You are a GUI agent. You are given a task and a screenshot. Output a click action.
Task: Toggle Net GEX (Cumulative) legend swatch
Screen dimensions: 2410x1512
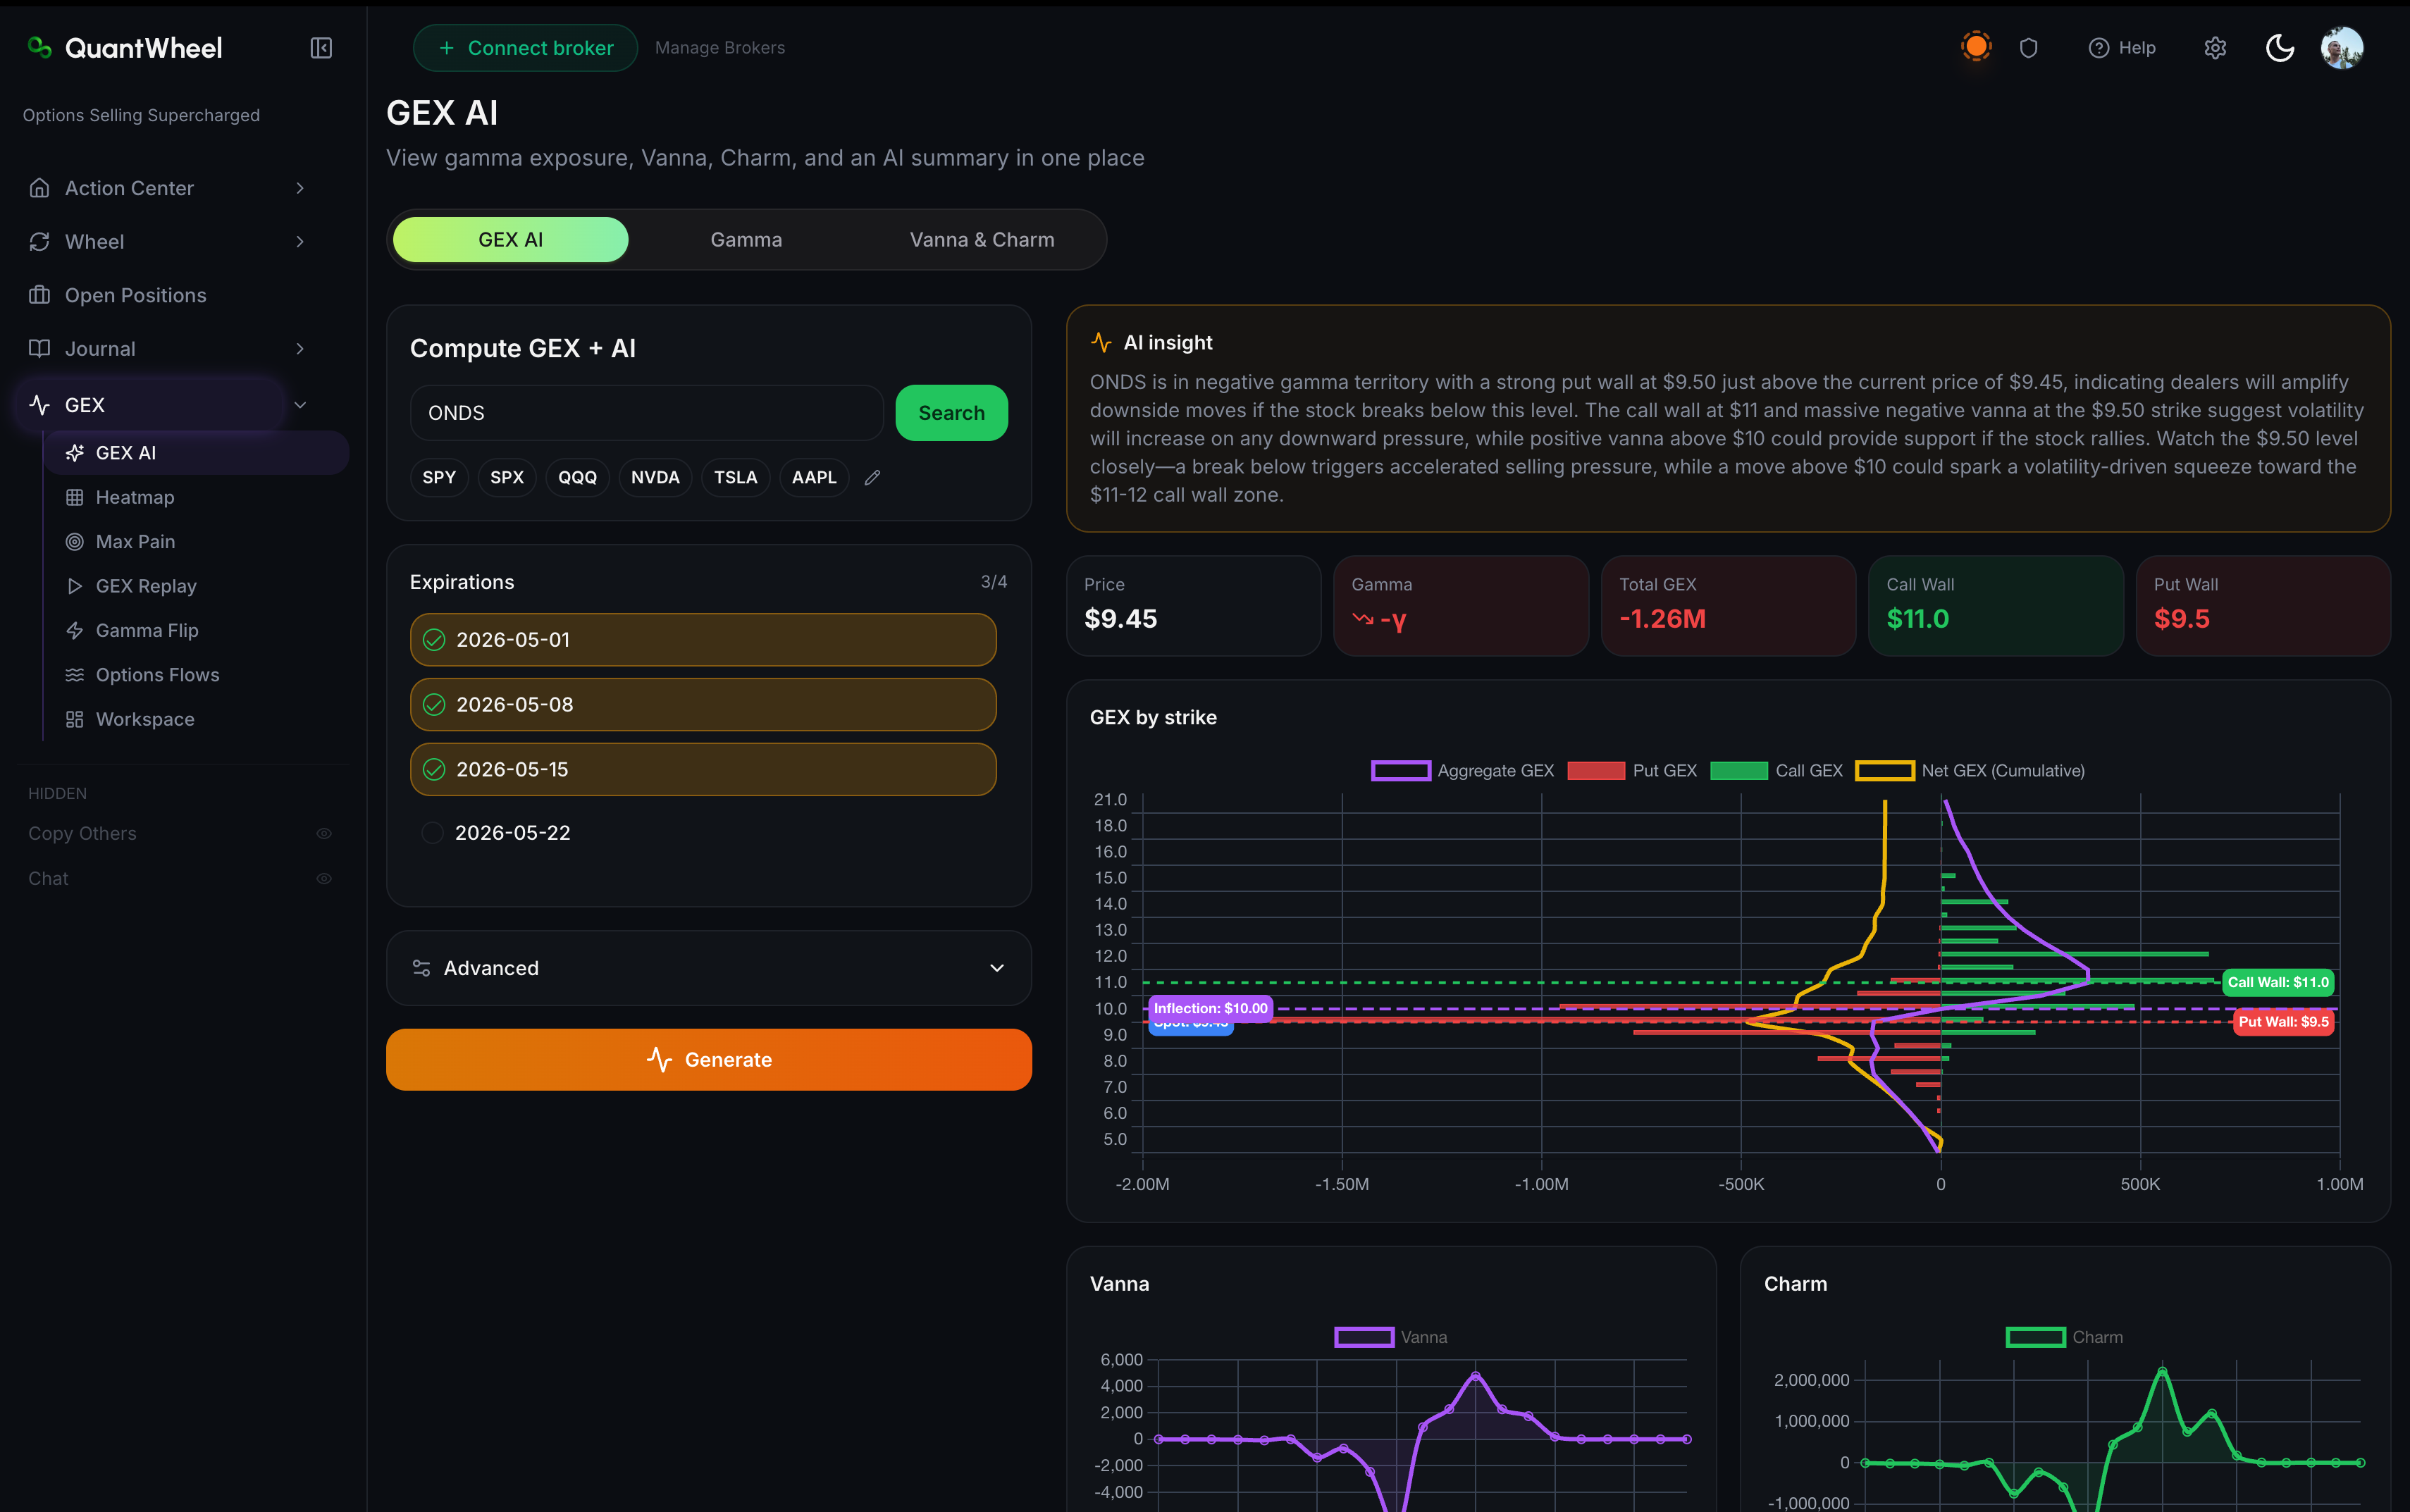pos(1885,771)
